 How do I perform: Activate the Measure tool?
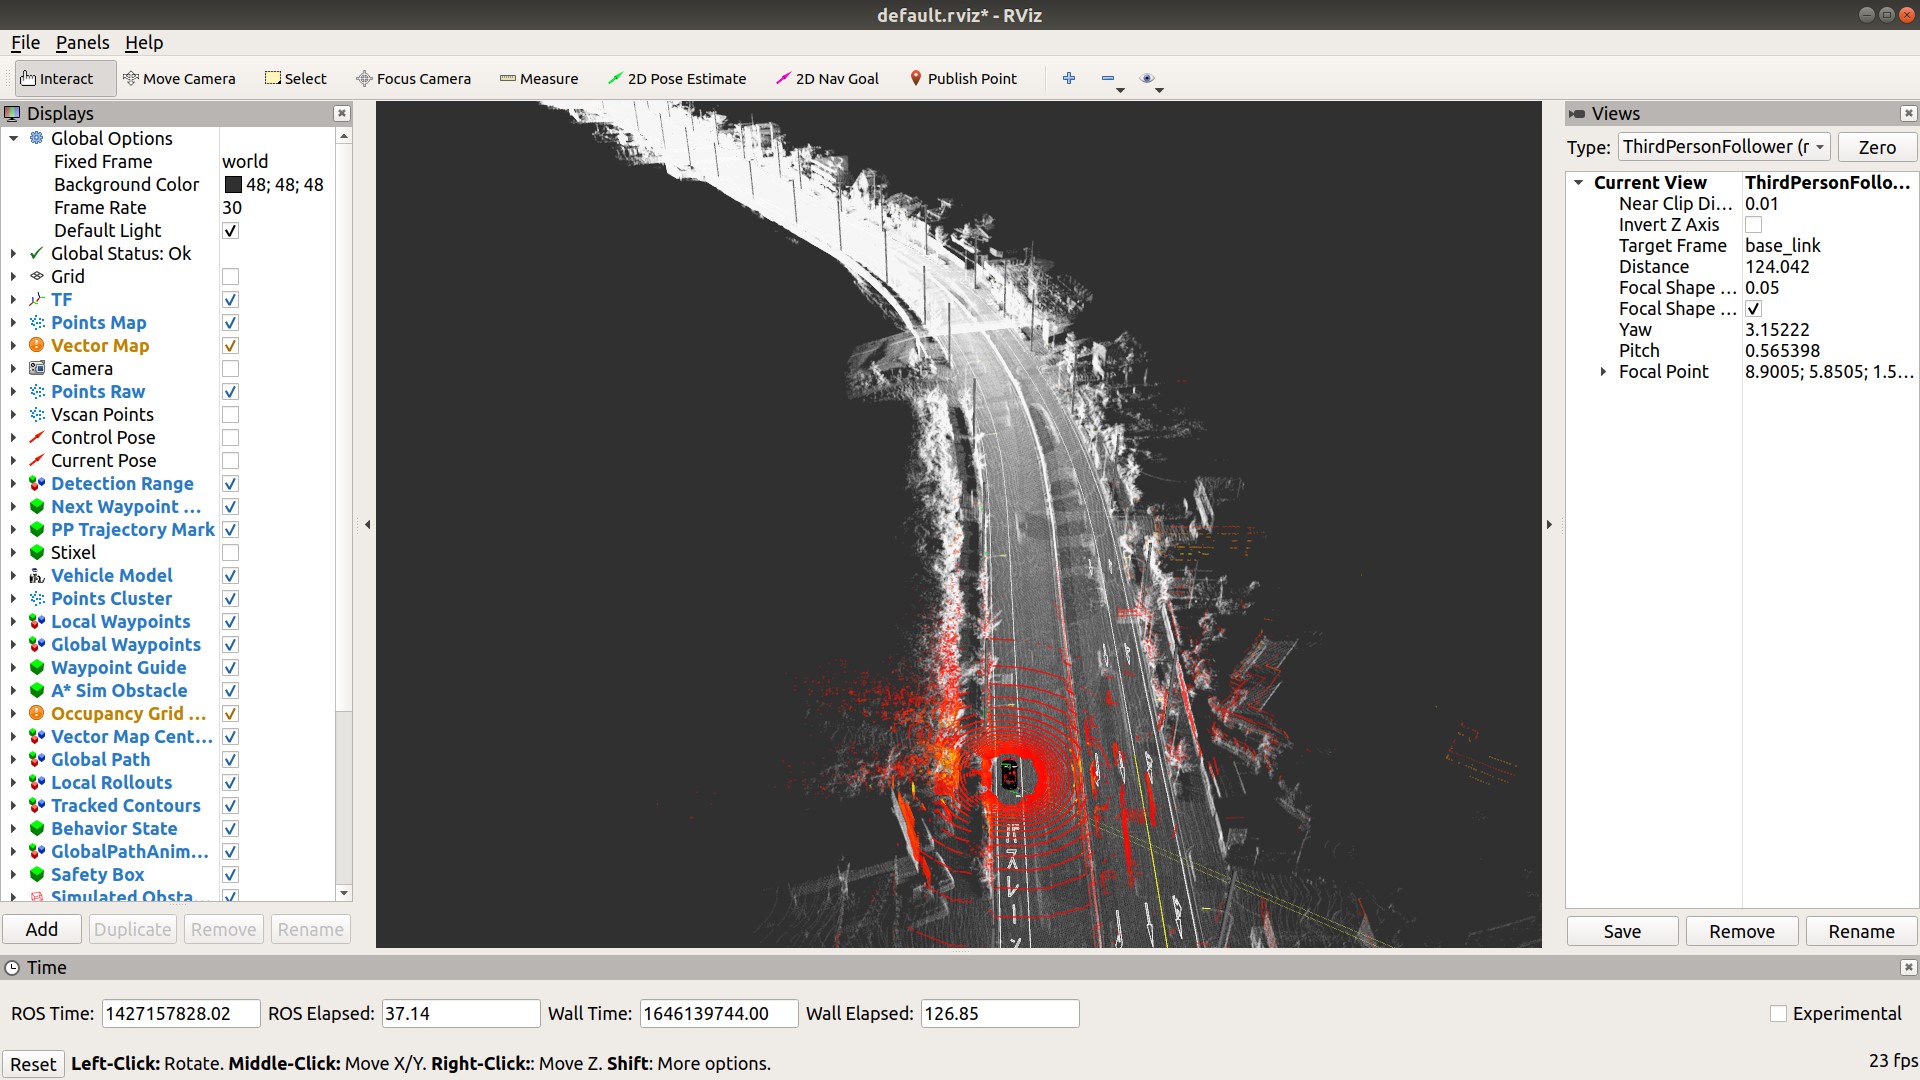[538, 78]
